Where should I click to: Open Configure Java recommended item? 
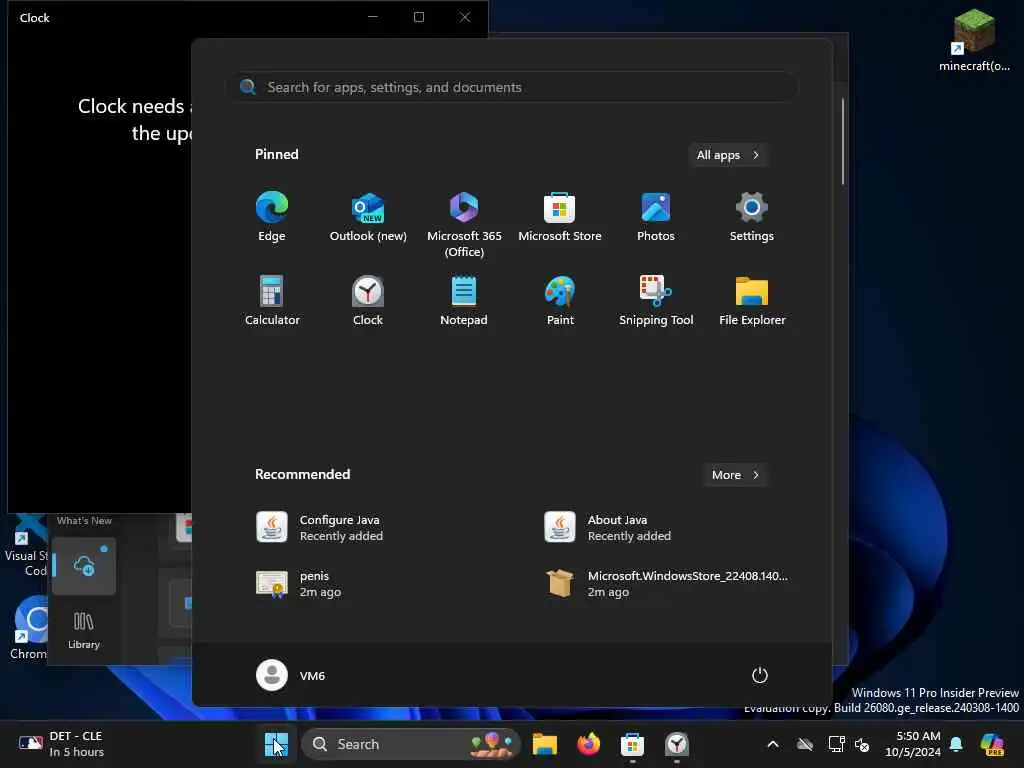point(319,528)
